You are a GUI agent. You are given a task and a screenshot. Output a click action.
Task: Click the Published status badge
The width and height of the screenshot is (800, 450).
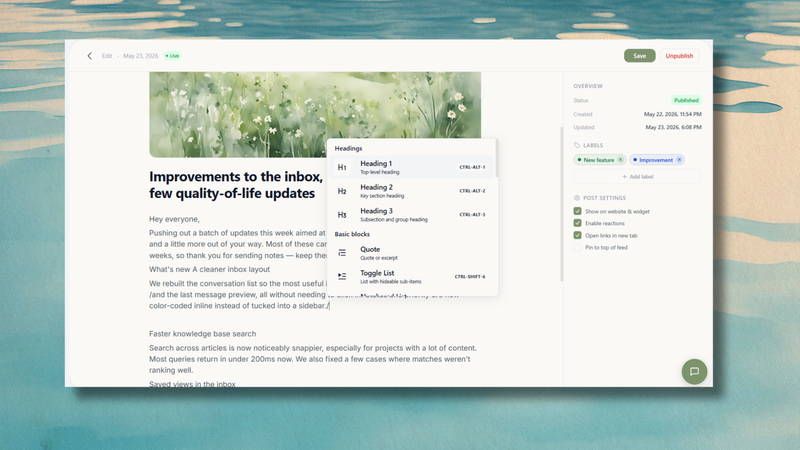(x=686, y=100)
